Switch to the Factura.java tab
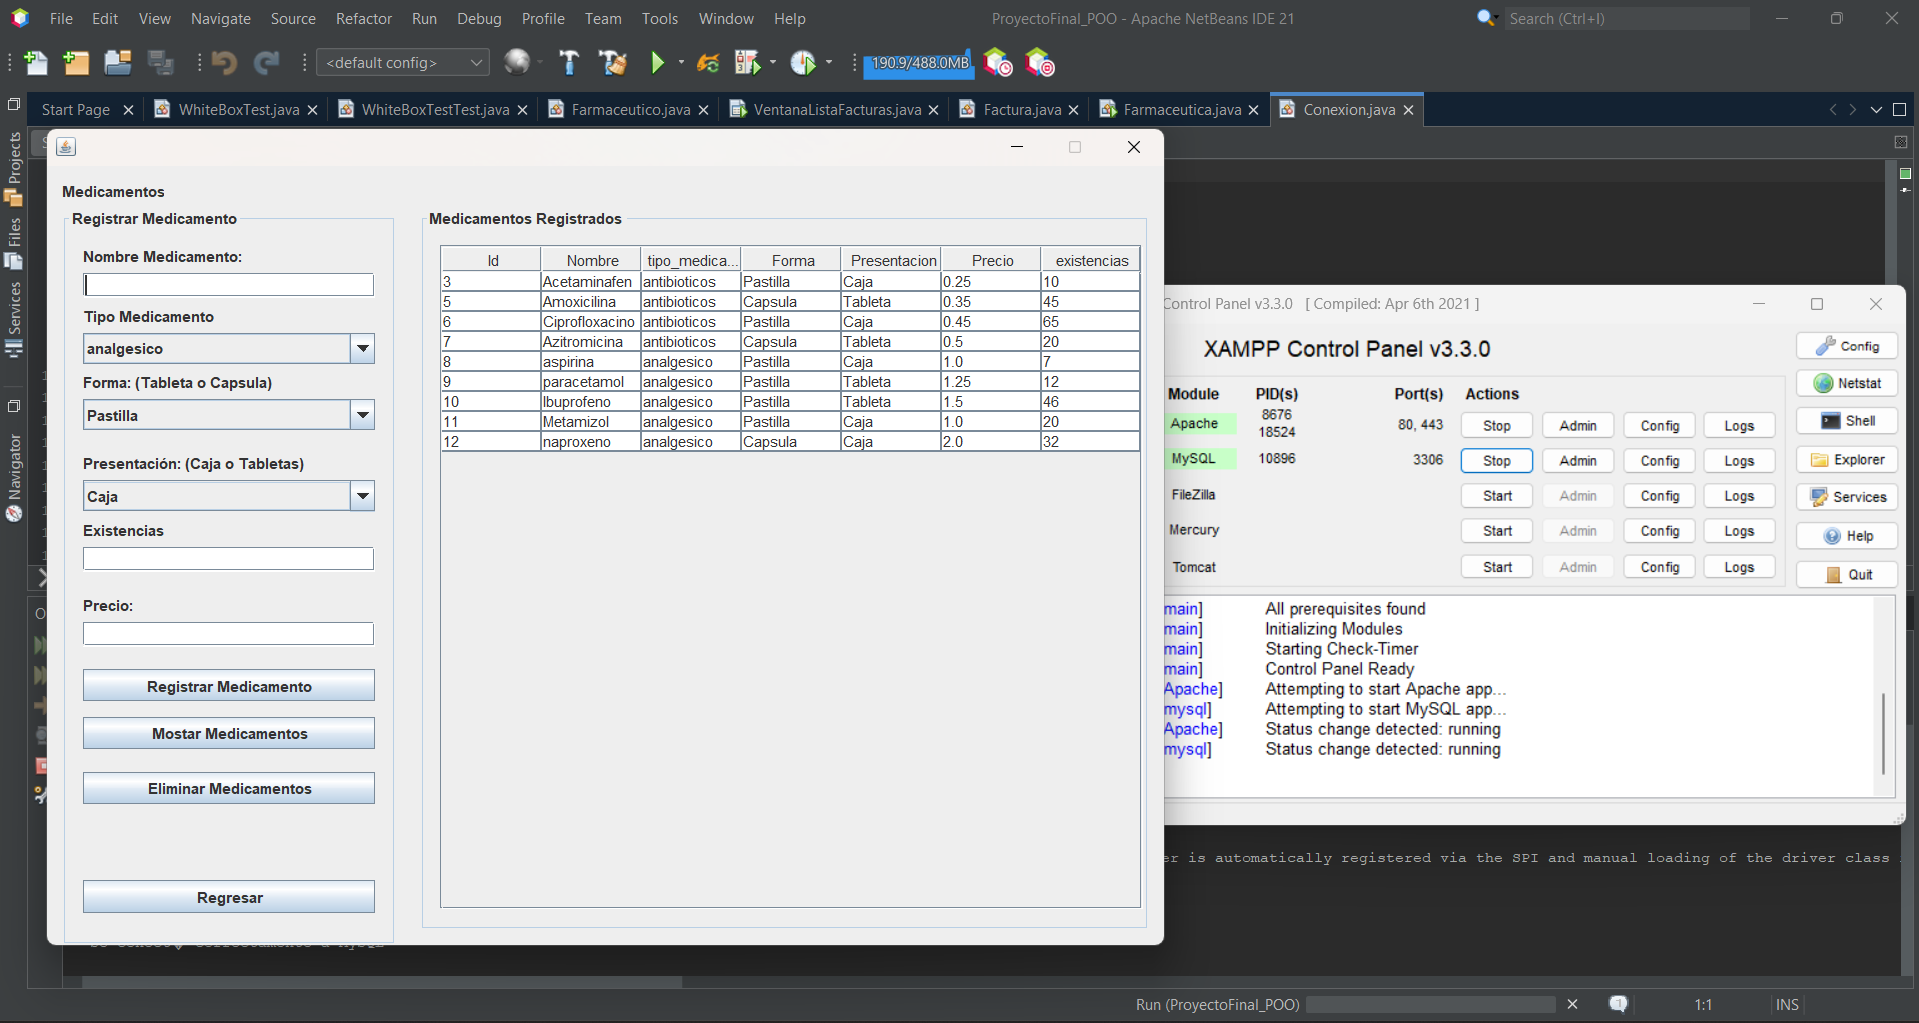Viewport: 1919px width, 1023px height. click(1021, 110)
